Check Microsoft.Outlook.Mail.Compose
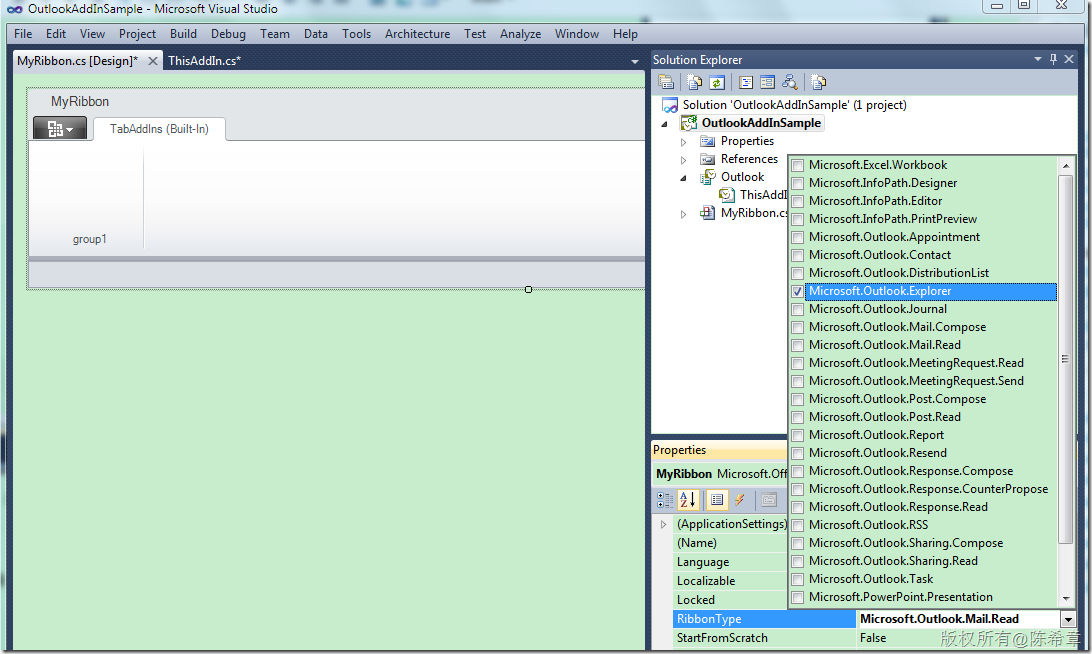 [797, 327]
